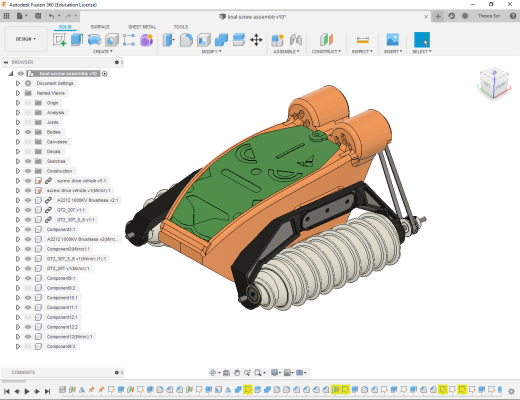Toggle visibility of Component10:1

pos(28,298)
